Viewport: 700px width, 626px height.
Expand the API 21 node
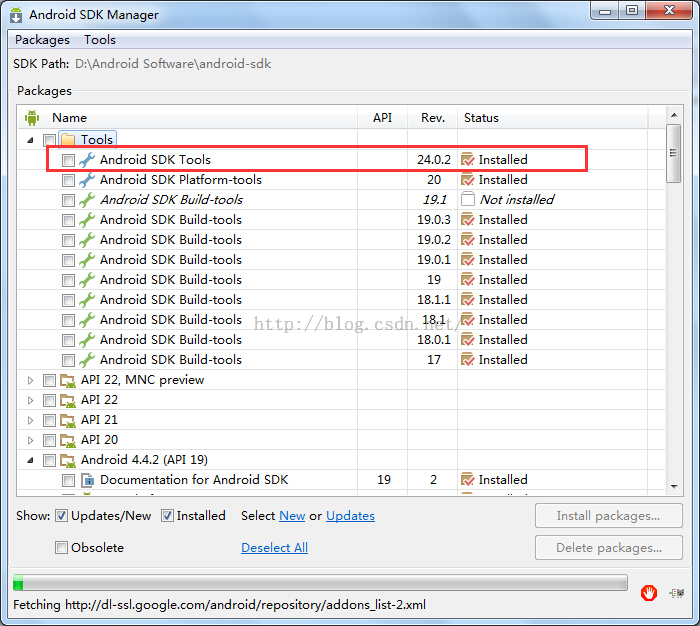click(30, 421)
